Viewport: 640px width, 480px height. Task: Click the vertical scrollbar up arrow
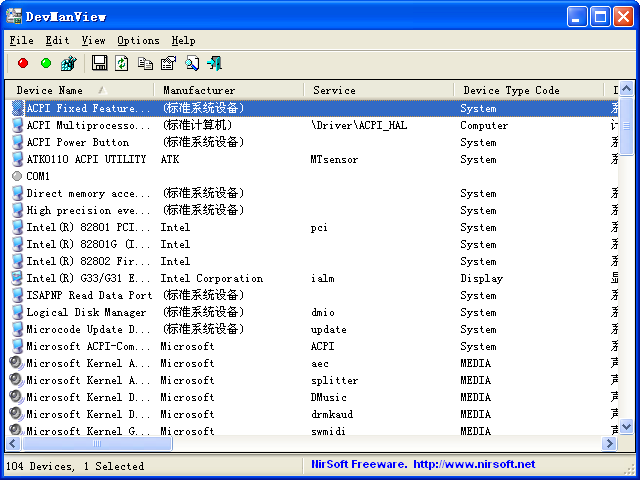tap(626, 88)
